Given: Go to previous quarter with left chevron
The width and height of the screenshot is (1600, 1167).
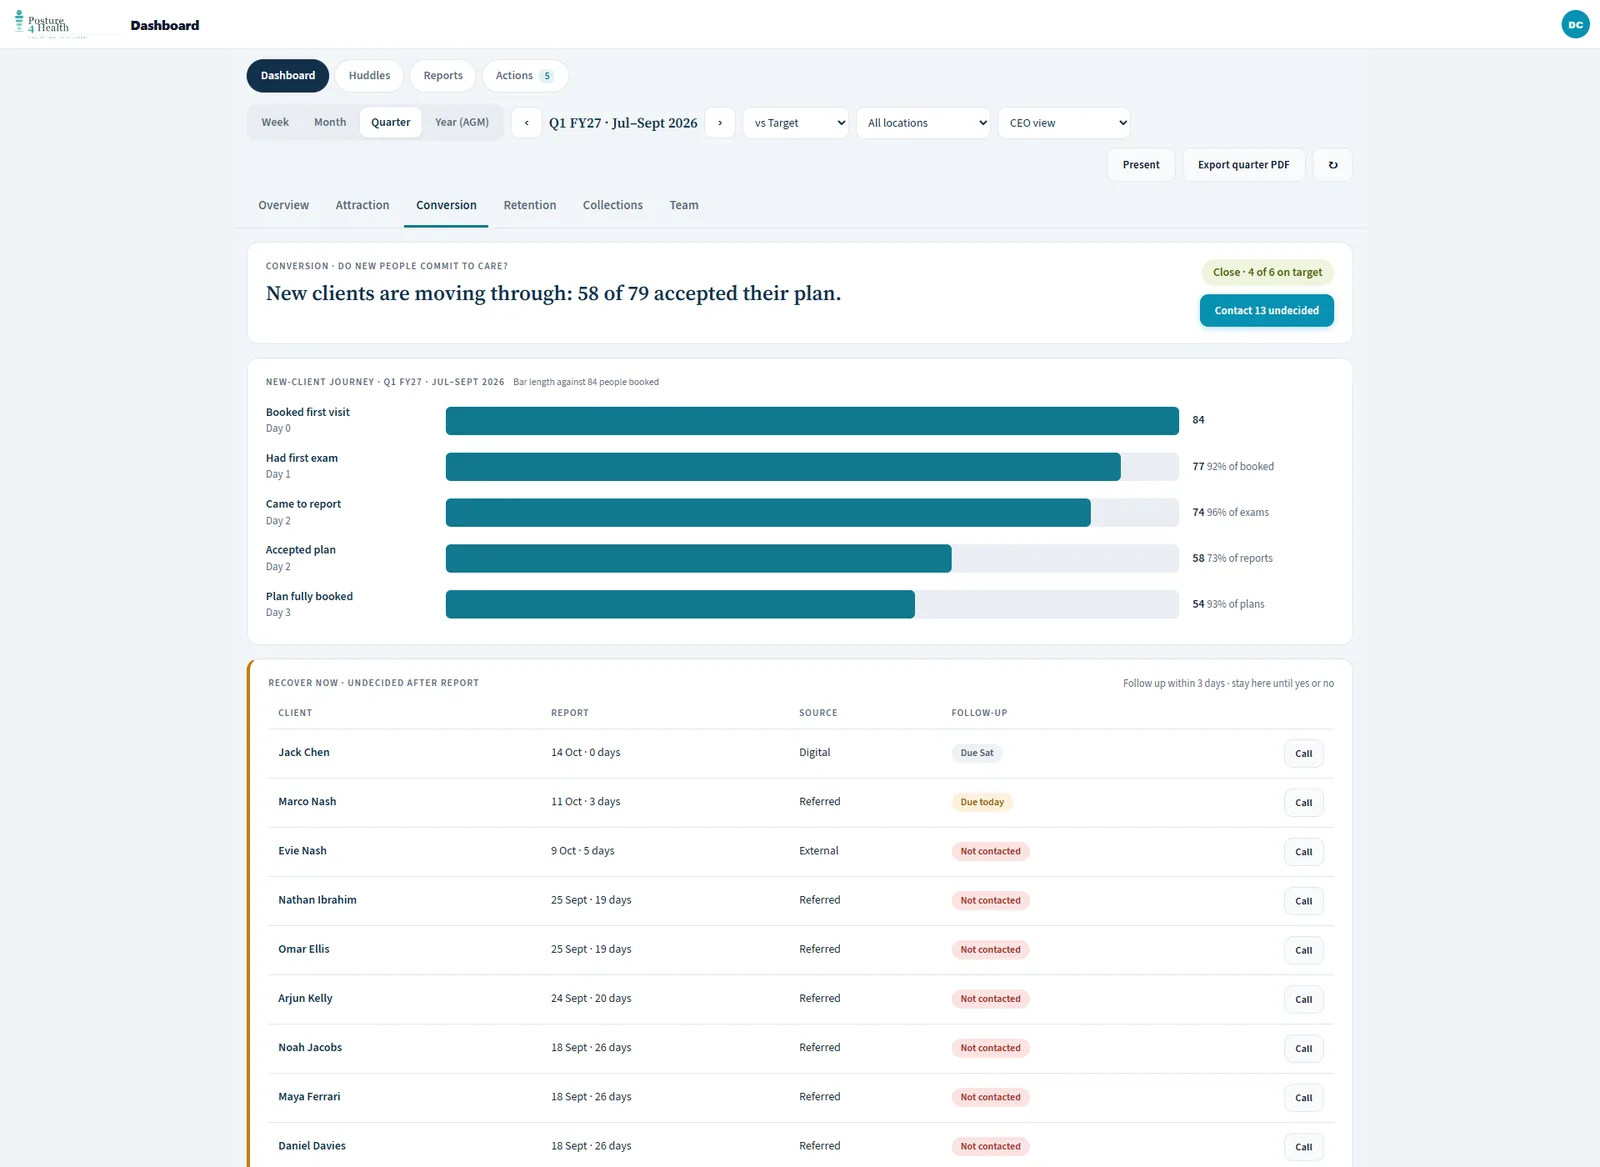Looking at the screenshot, I should 526,123.
